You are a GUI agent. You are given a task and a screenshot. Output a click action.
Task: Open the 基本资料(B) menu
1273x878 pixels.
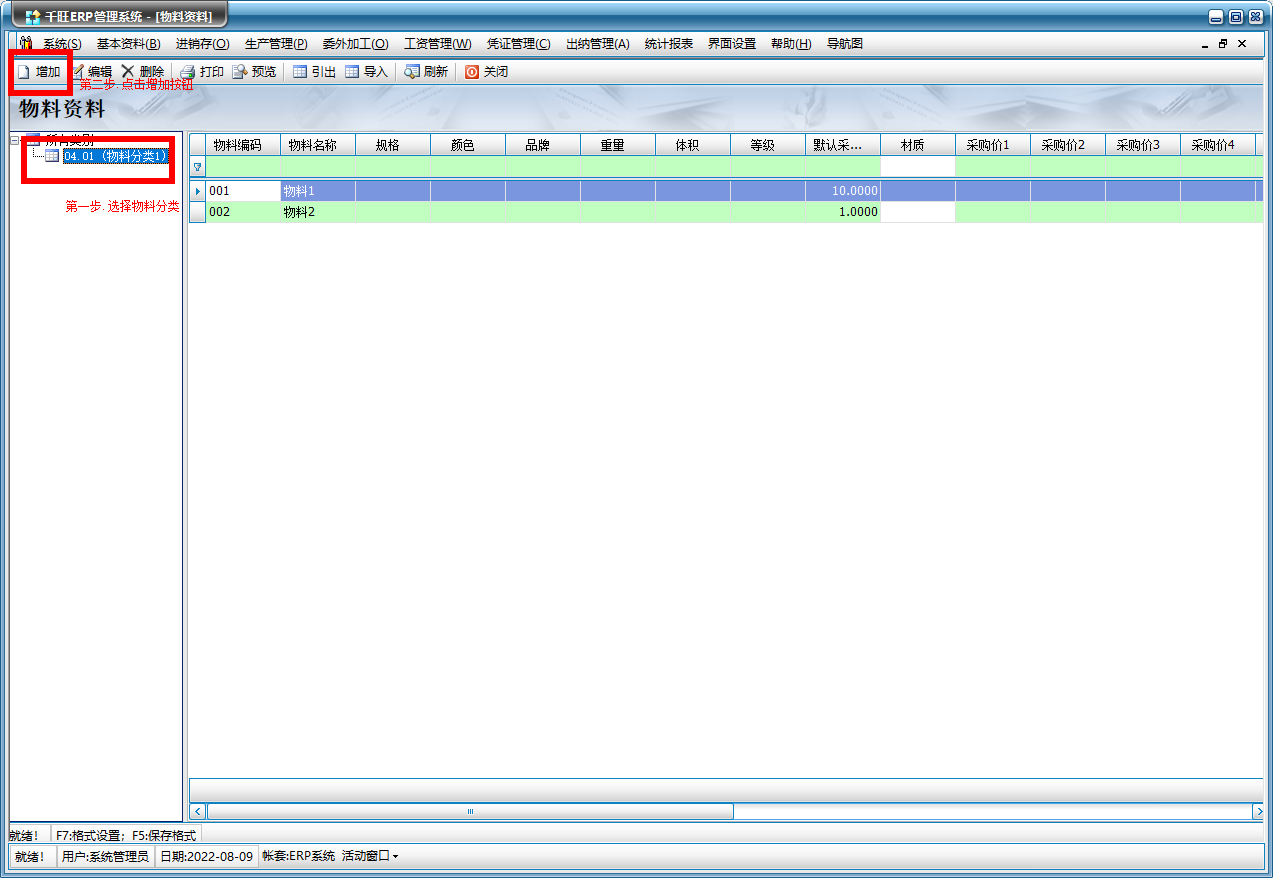(128, 44)
